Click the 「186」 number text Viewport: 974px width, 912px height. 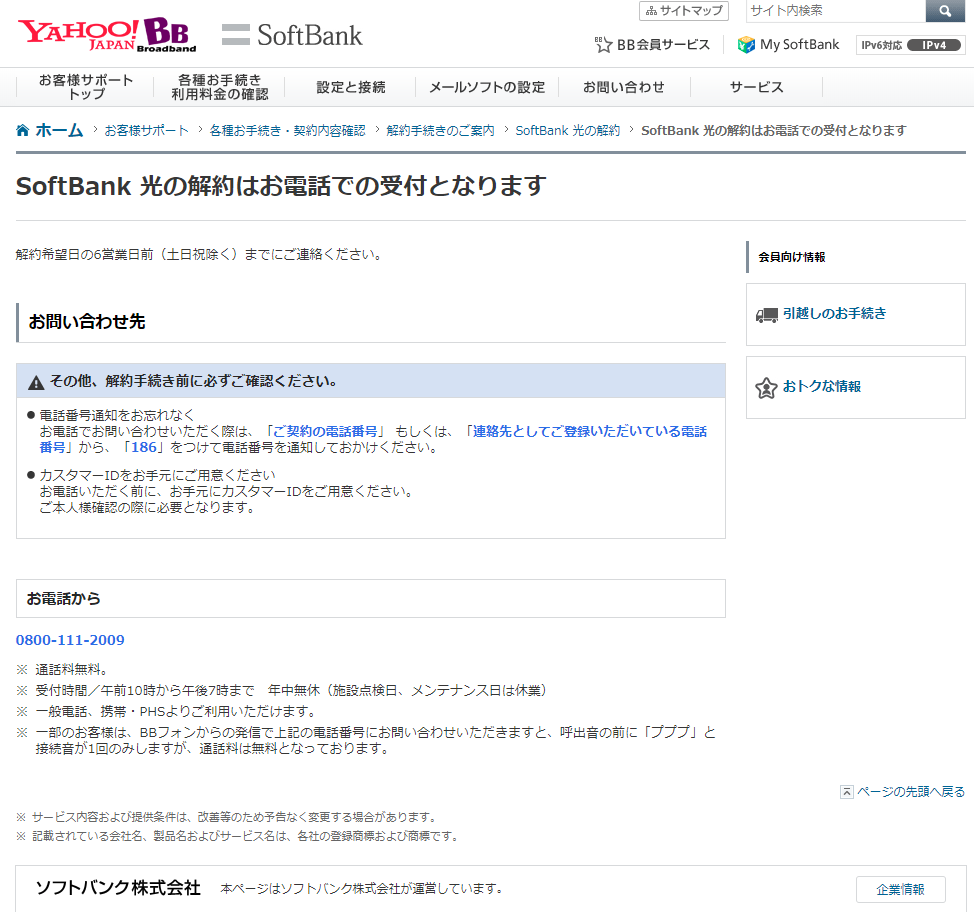(143, 447)
